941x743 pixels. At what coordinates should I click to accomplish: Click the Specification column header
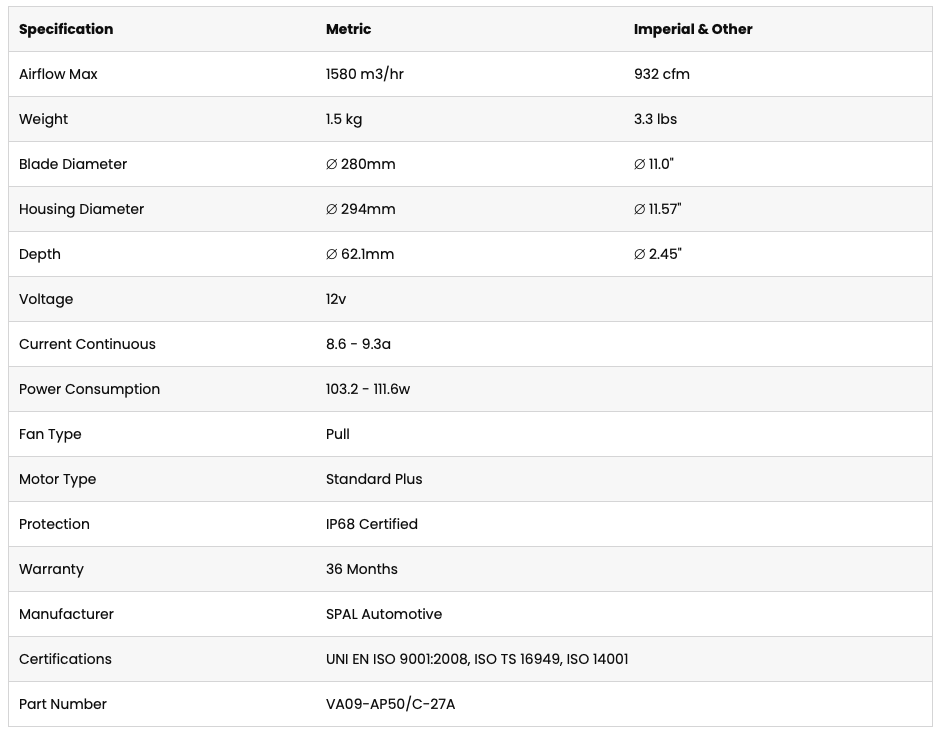tap(66, 29)
